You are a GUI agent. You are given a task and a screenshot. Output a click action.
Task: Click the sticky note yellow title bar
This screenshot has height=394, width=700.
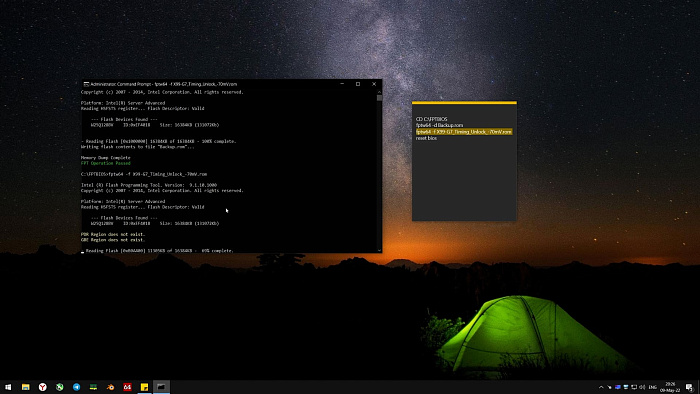coord(464,103)
